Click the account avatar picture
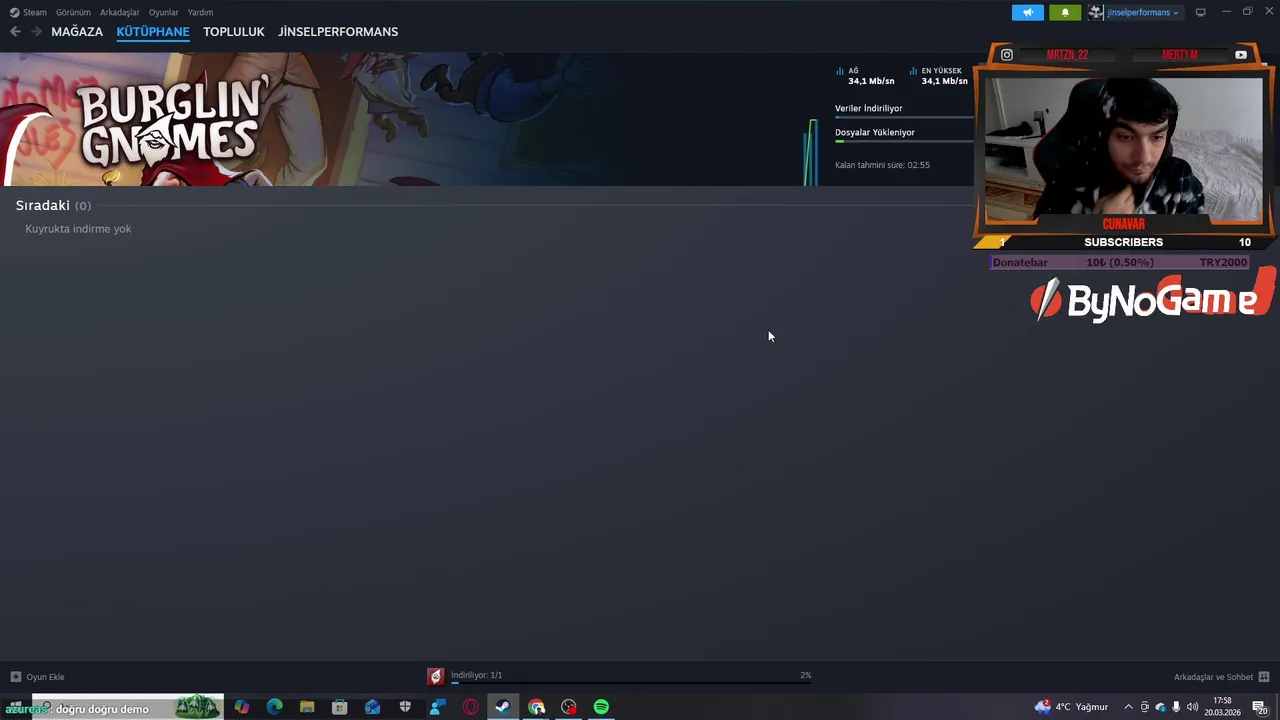 pyautogui.click(x=1096, y=12)
